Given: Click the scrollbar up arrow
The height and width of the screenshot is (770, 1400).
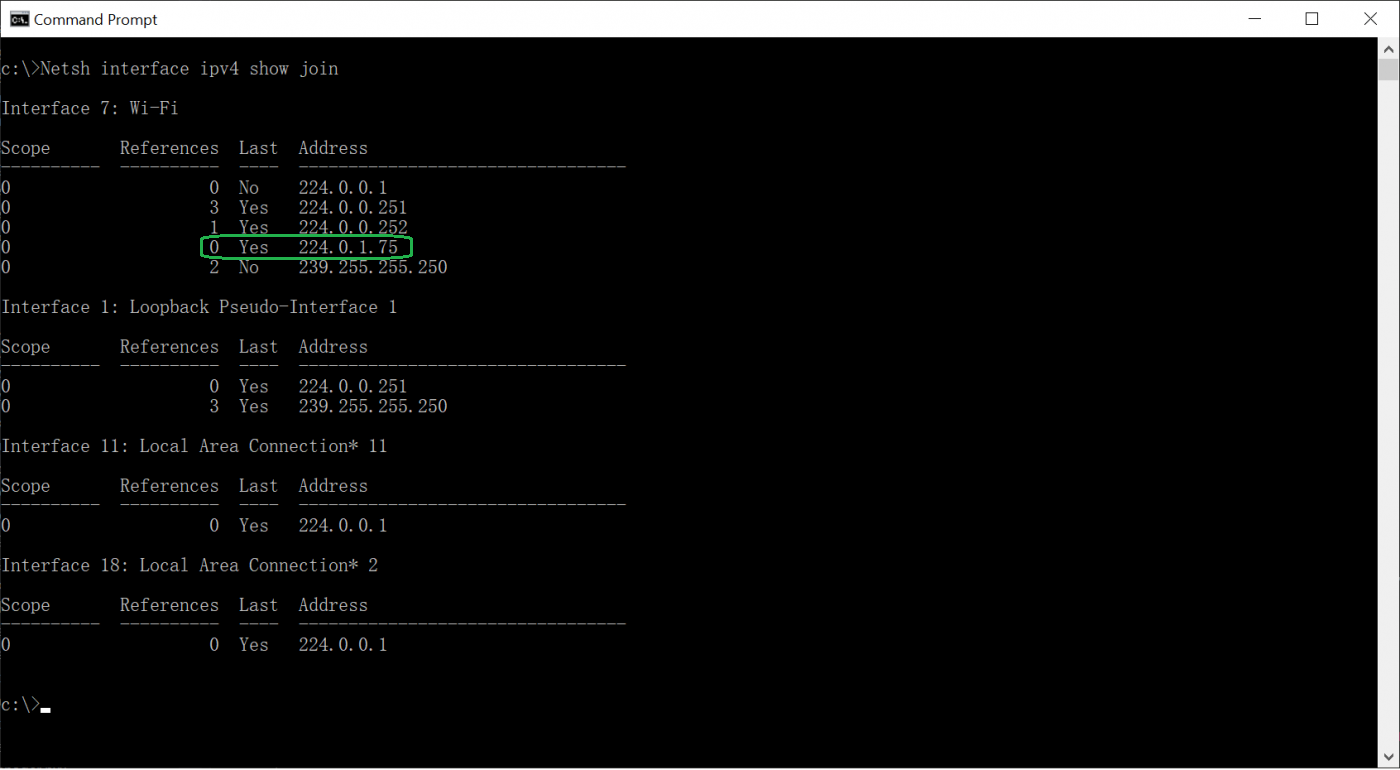Looking at the screenshot, I should 1388,48.
